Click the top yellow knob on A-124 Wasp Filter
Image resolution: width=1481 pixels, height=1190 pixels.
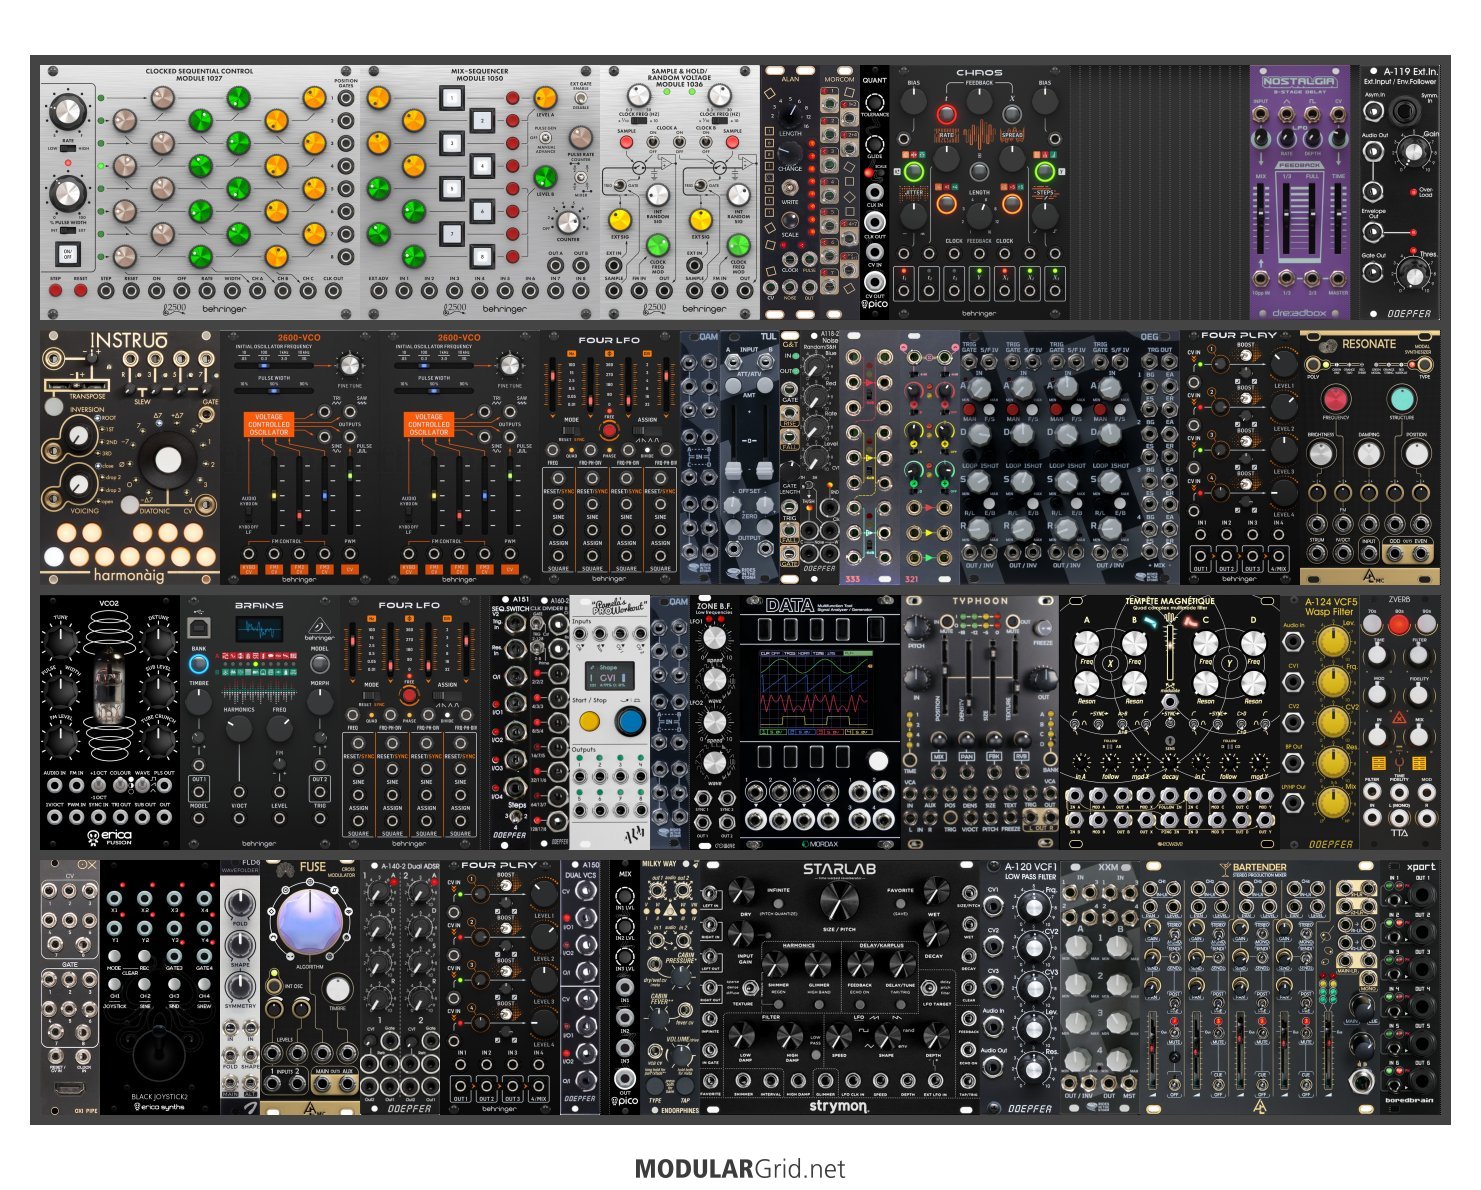[x=1332, y=641]
